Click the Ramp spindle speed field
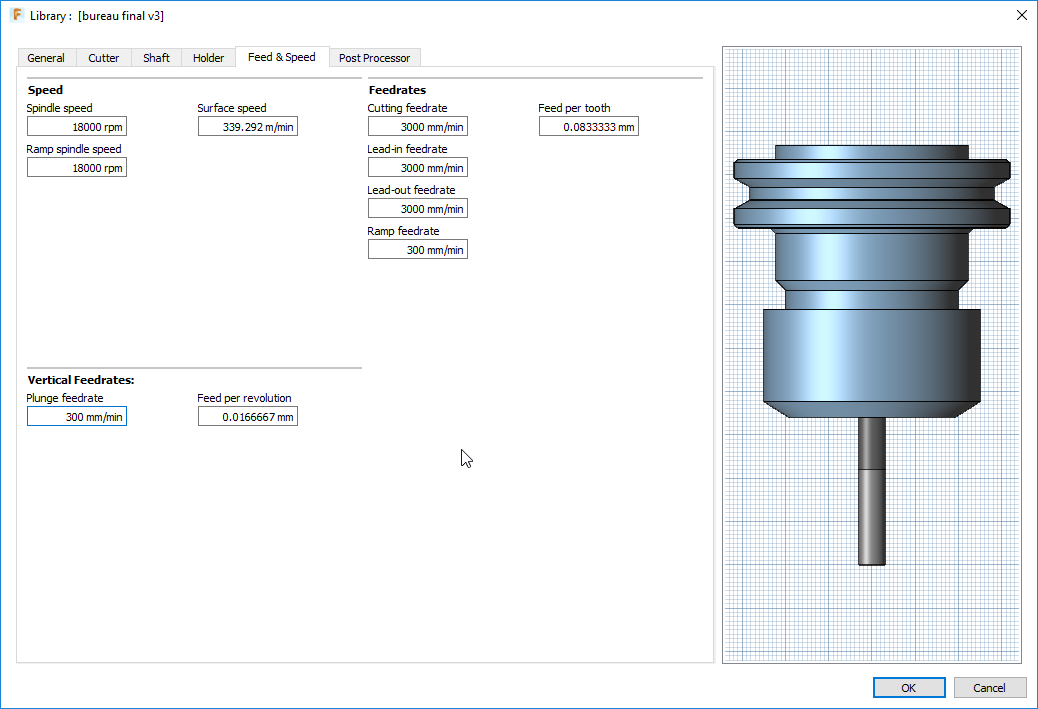The height and width of the screenshot is (709, 1038). point(77,167)
